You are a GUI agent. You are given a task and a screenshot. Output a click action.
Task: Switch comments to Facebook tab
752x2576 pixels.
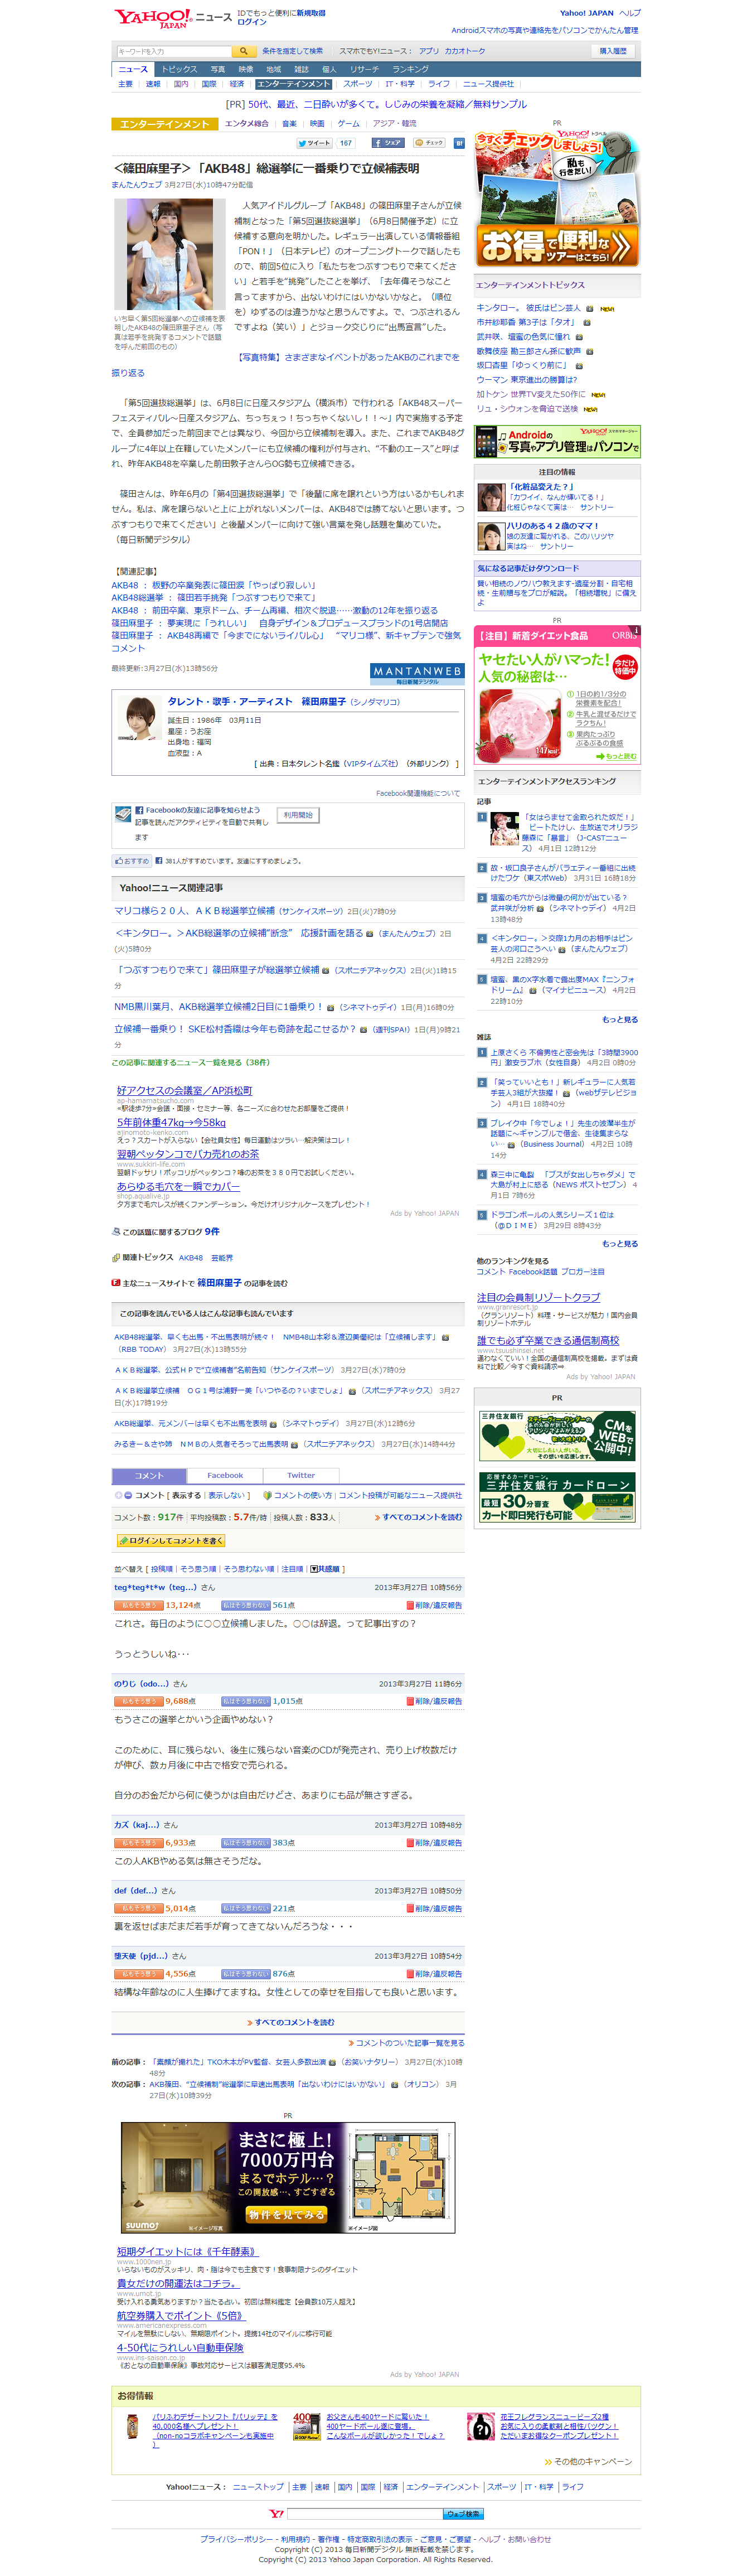coord(225,1475)
